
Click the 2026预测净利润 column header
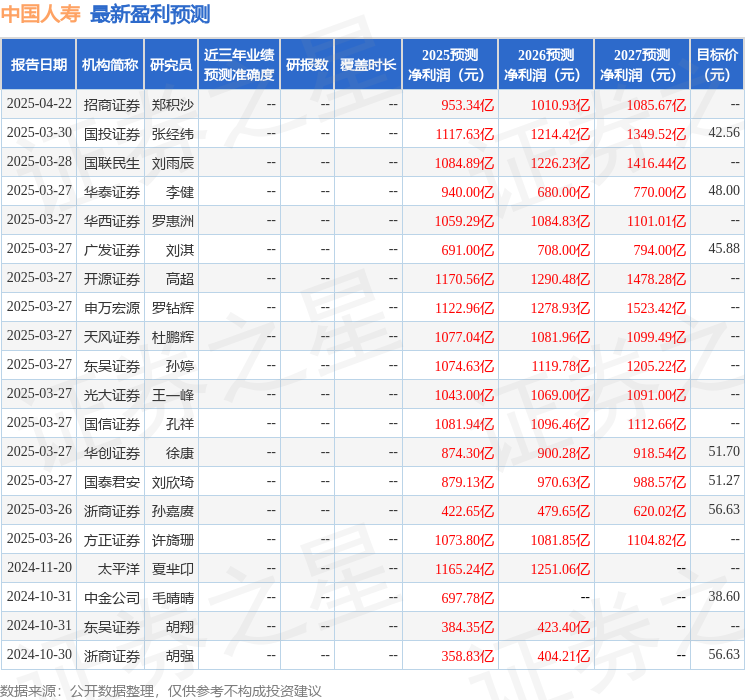coord(546,65)
